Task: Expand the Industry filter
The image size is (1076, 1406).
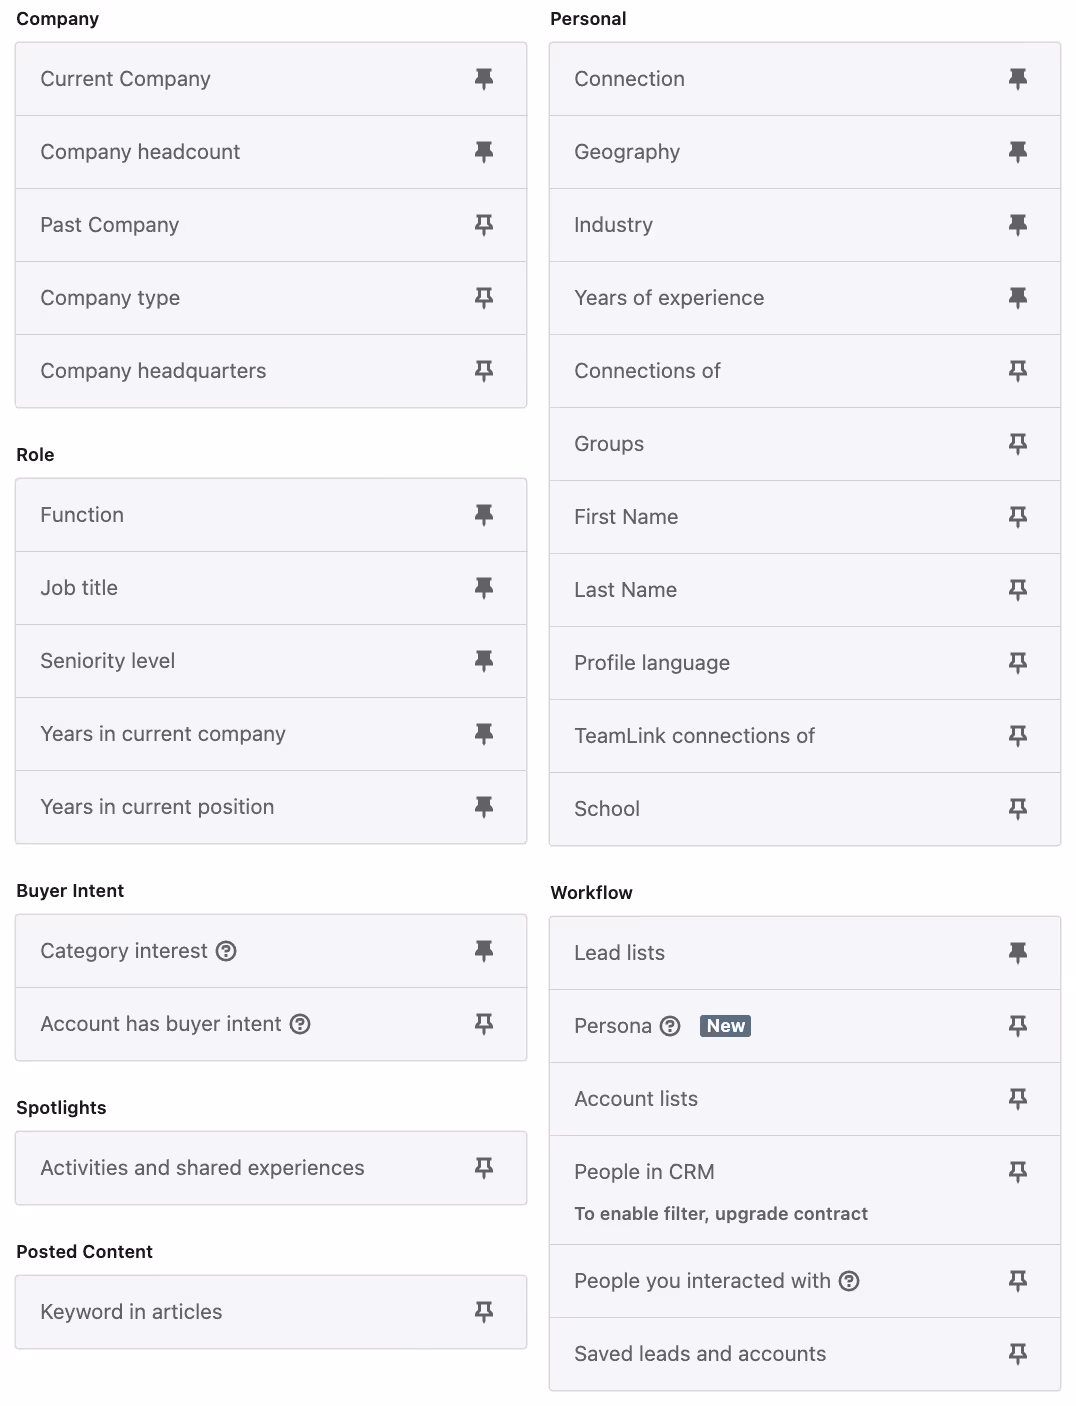Action: click(x=805, y=225)
